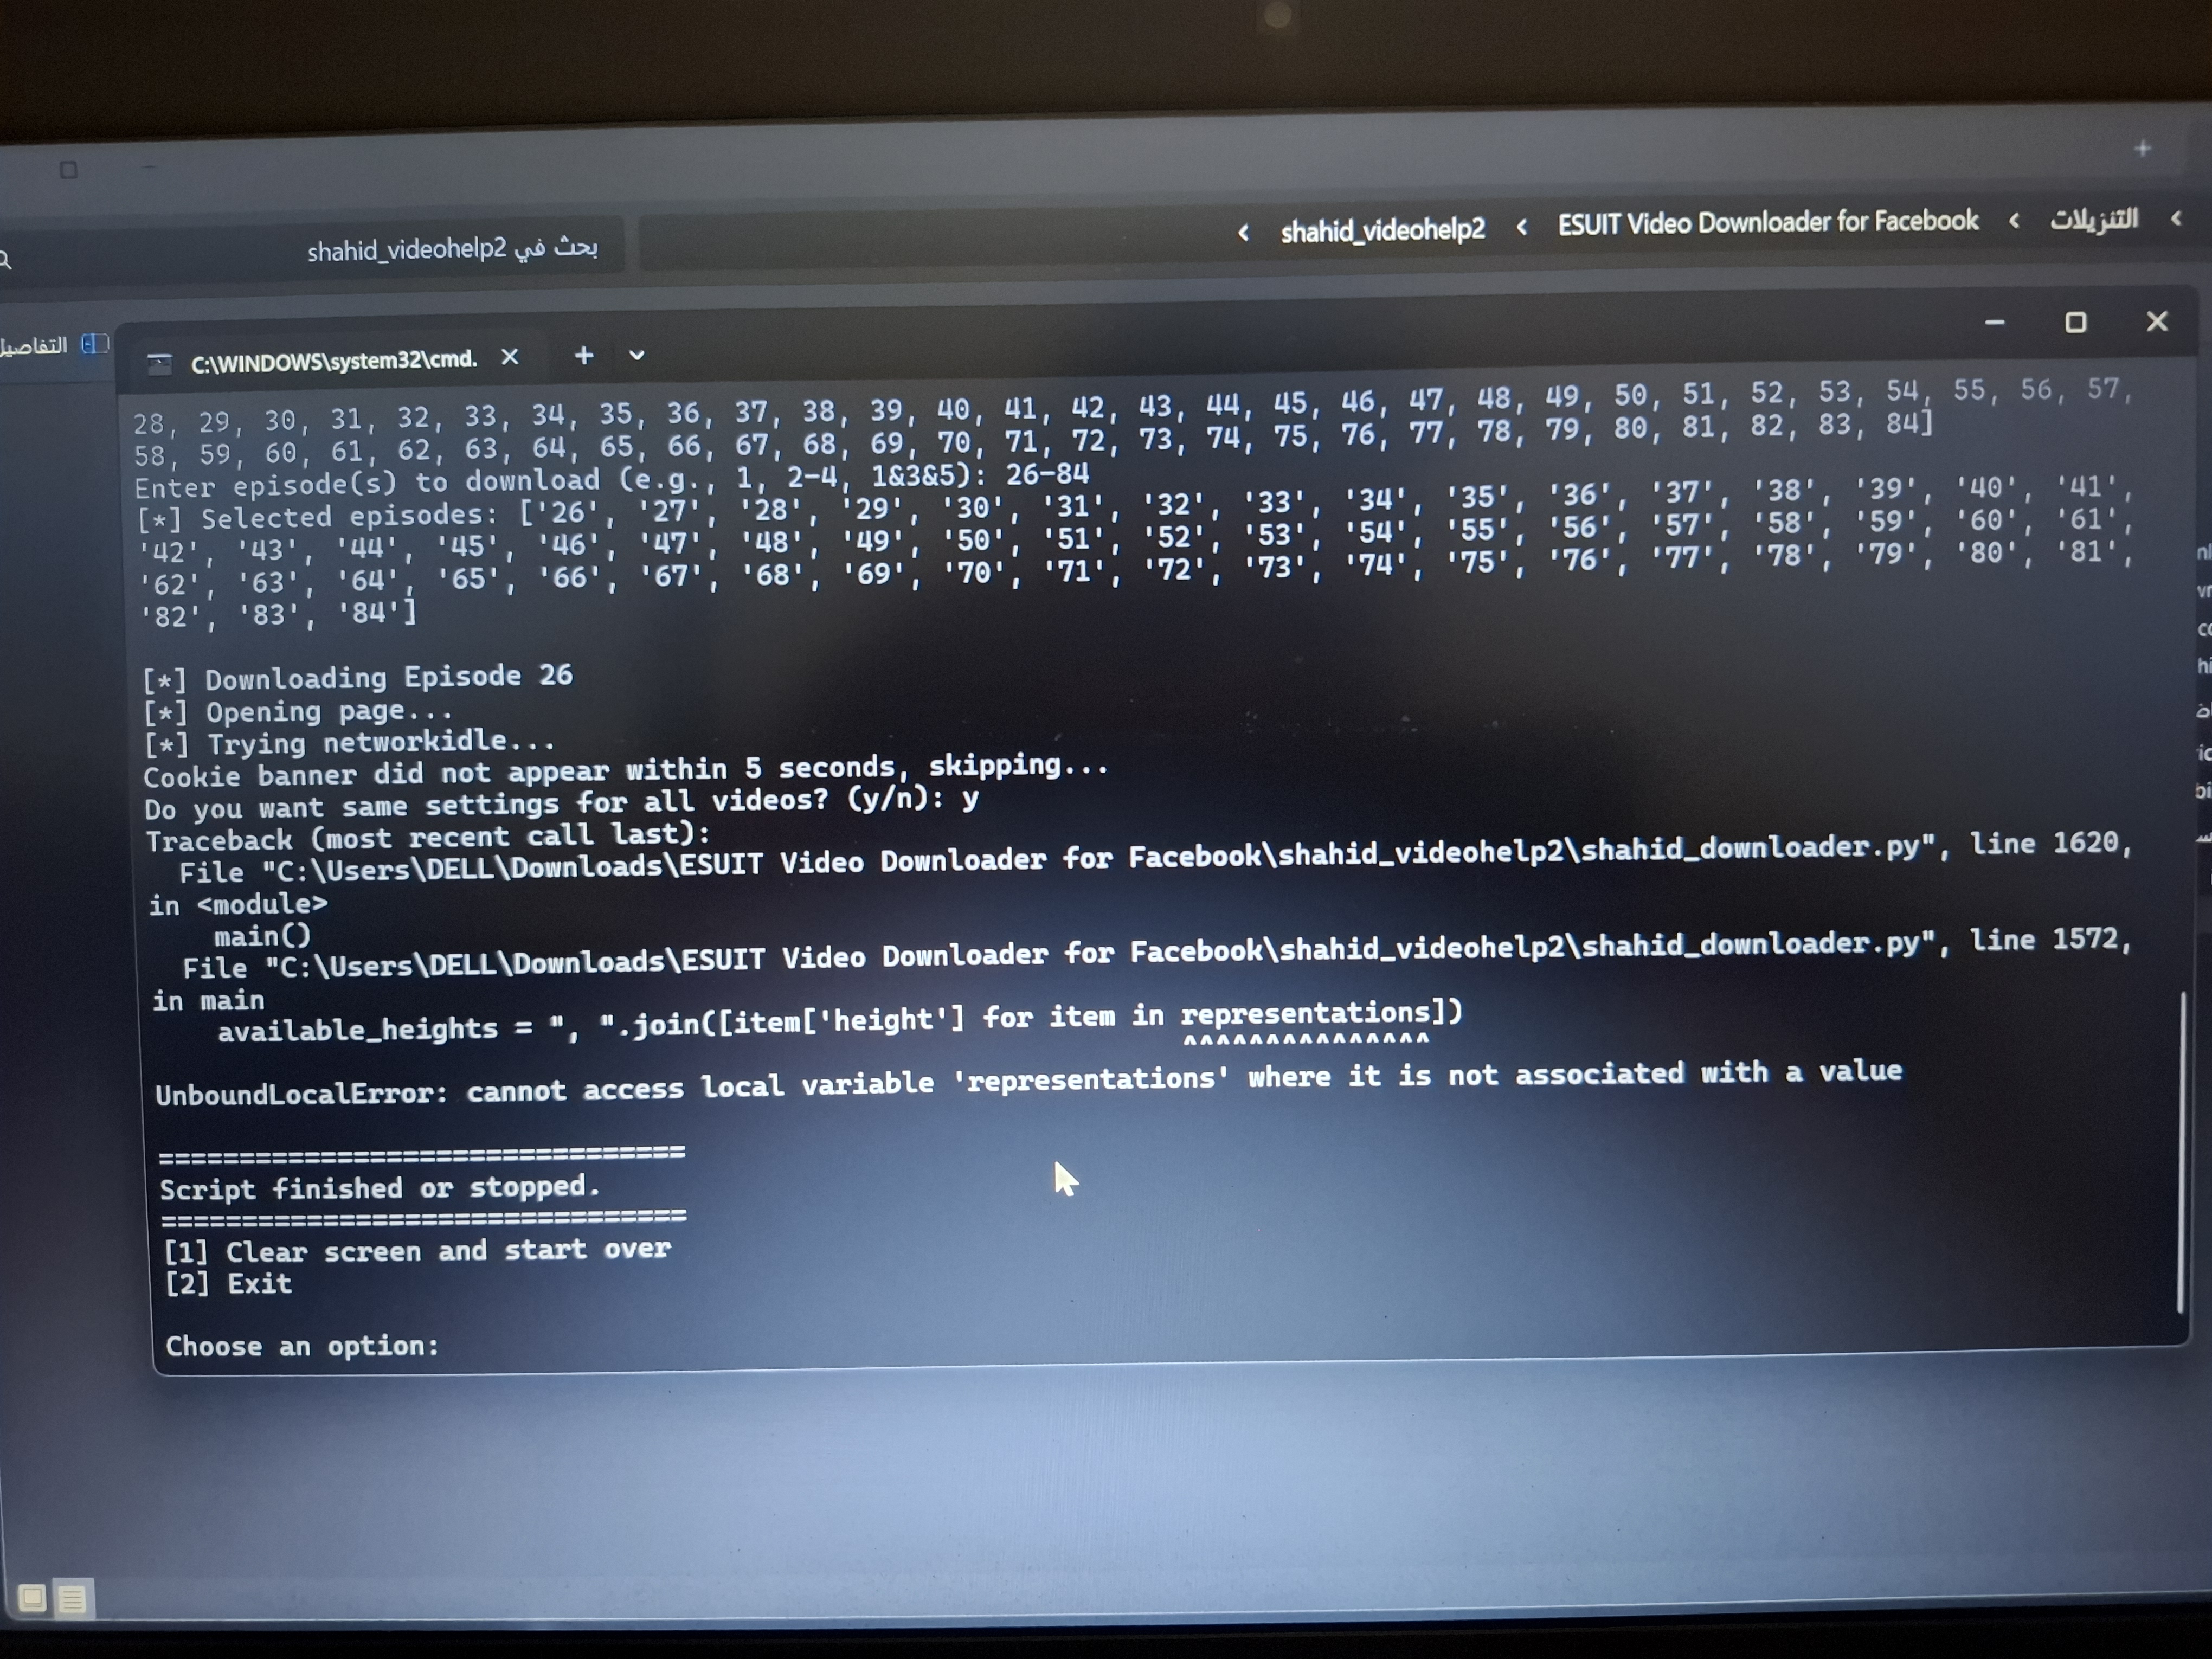This screenshot has width=2212, height=1659.
Task: Close the terminal window
Action: (x=2157, y=321)
